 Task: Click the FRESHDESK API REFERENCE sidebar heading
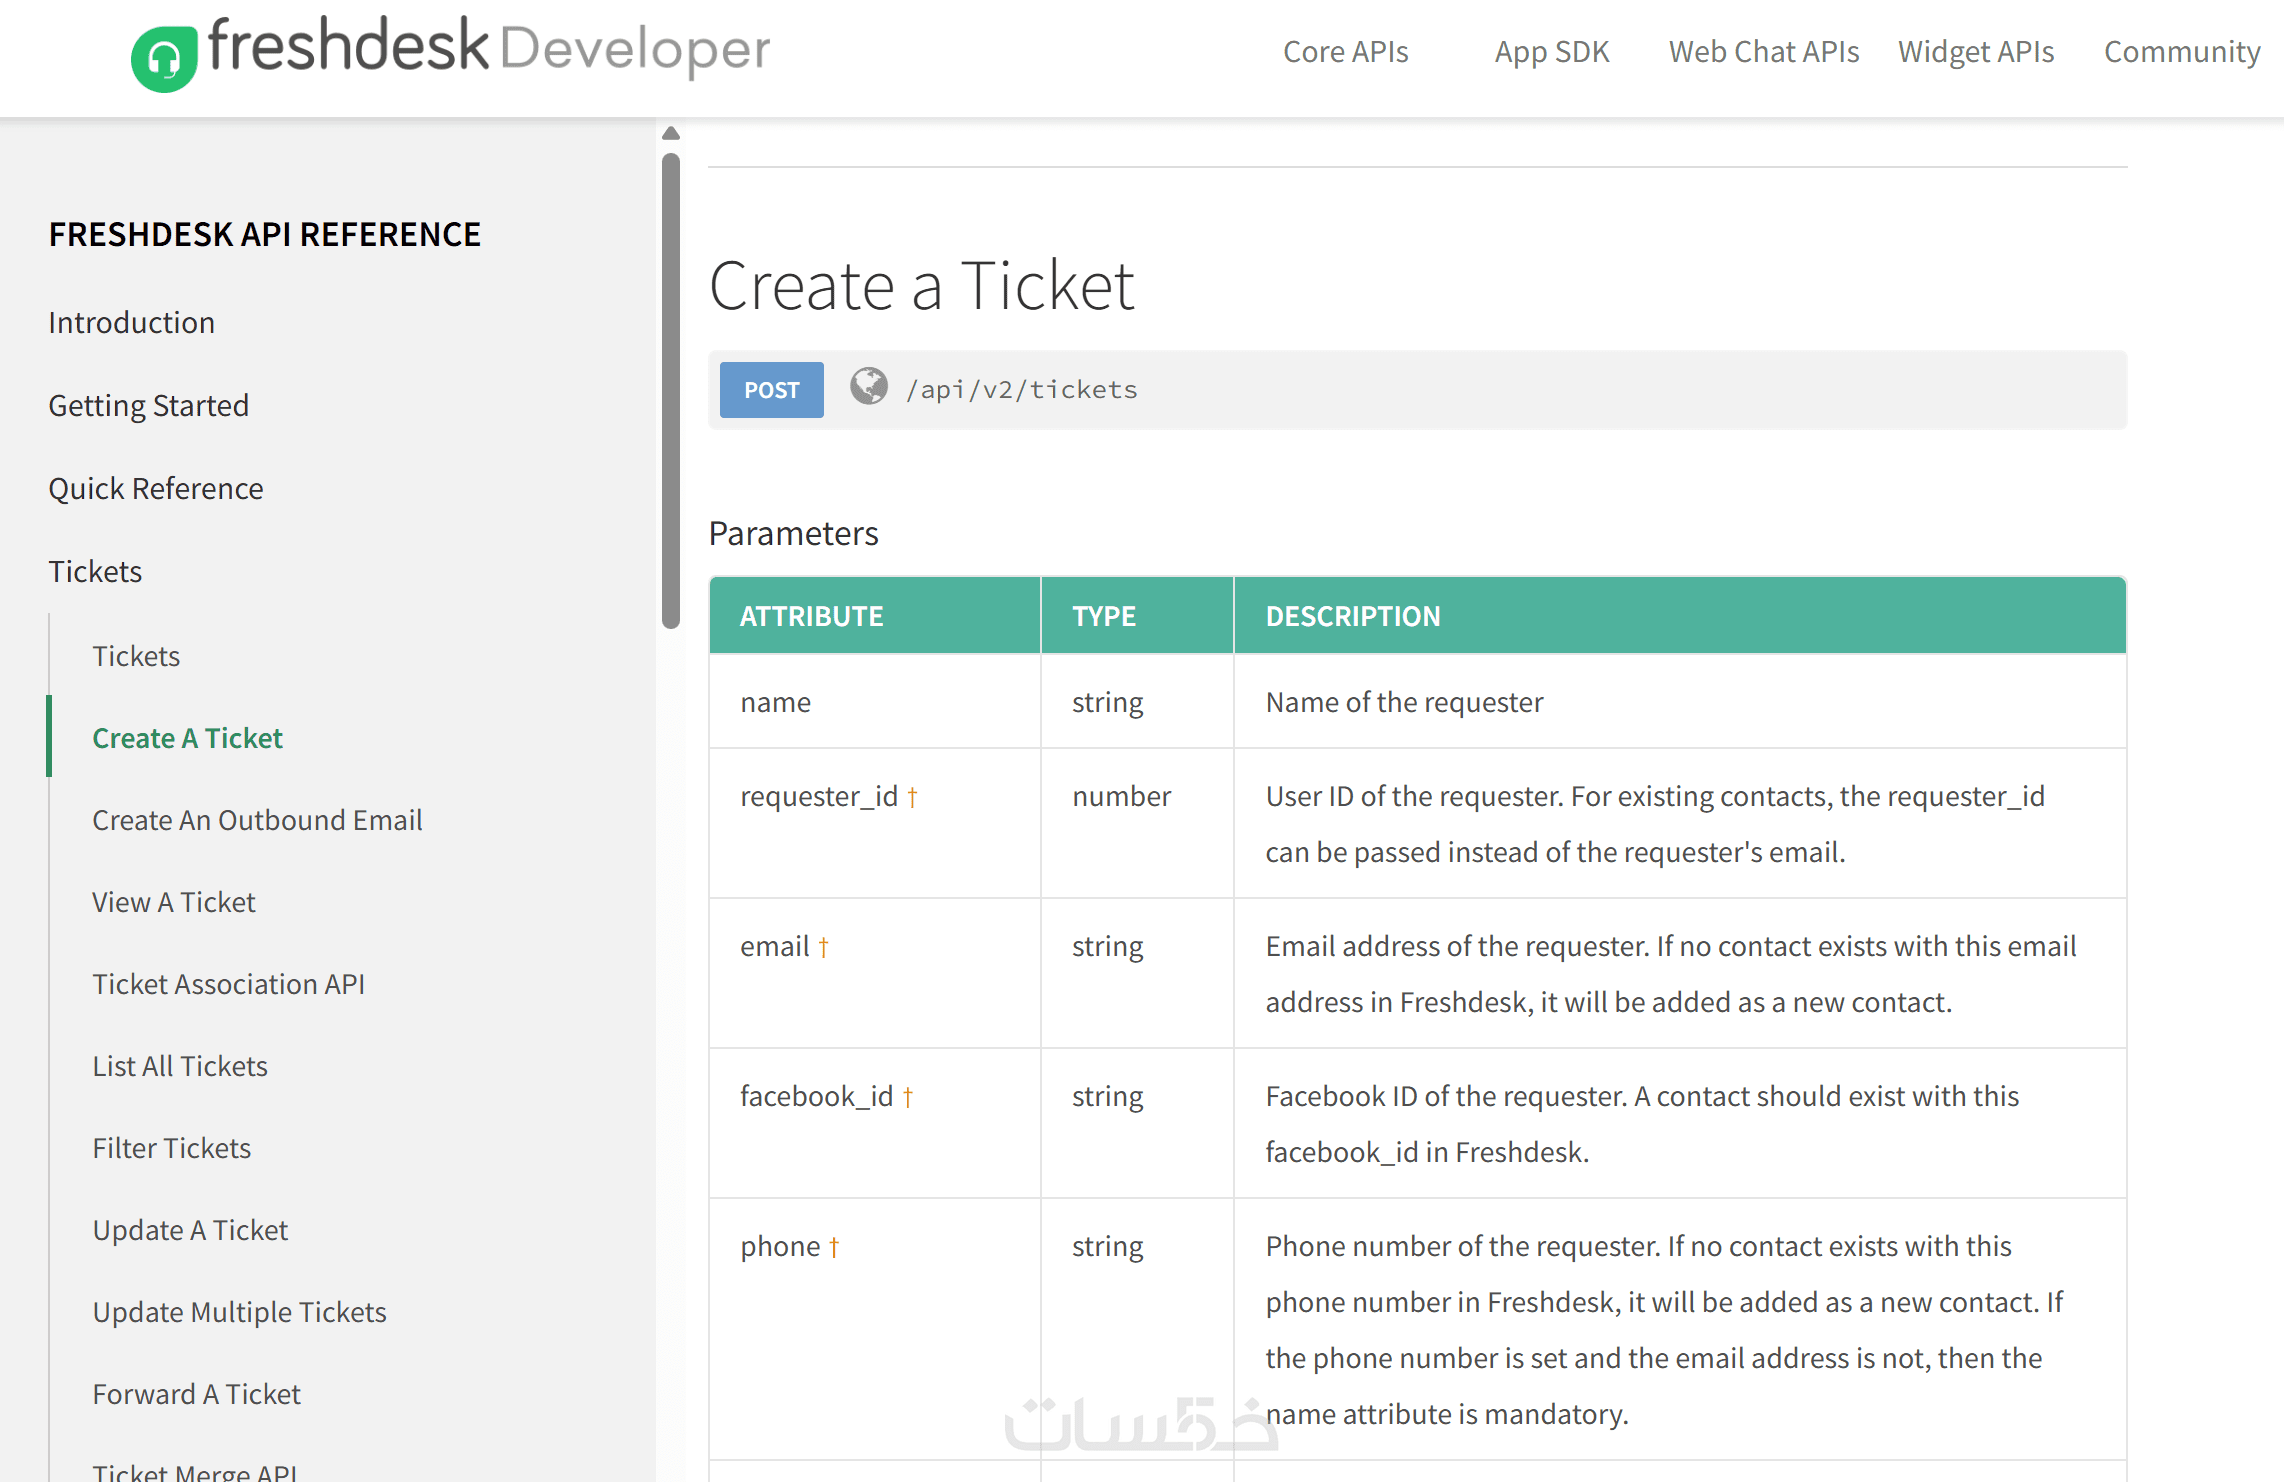coord(264,234)
